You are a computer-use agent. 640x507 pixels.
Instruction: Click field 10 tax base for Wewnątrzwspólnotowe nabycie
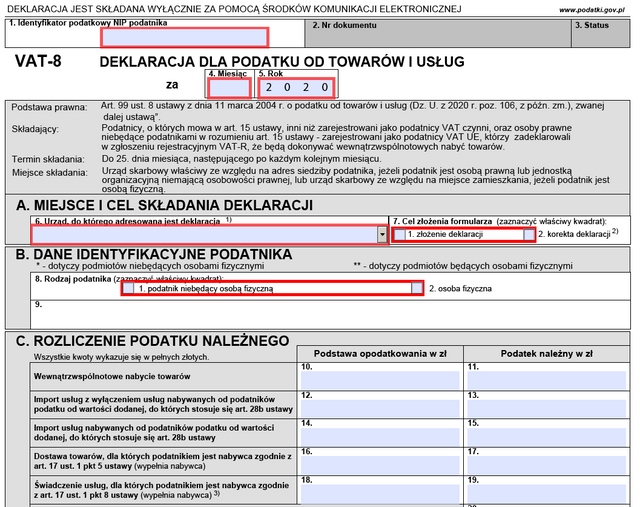(380, 380)
